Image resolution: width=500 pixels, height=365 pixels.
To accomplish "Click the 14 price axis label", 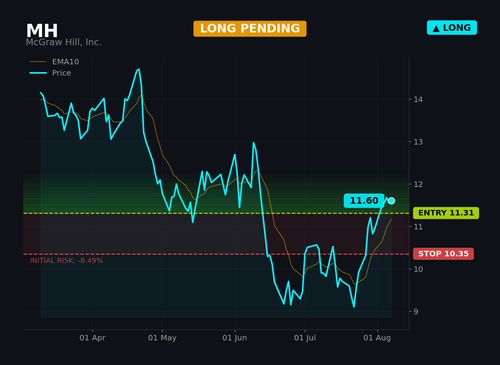I will click(x=418, y=99).
